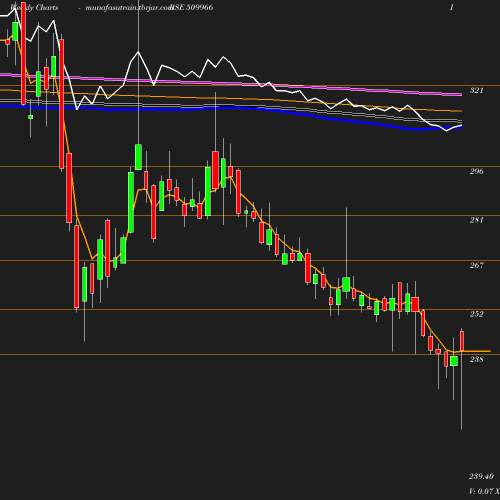Viewport: 500px width, 500px height.
Task: Select the 238 price level label
Action: pos(476,359)
